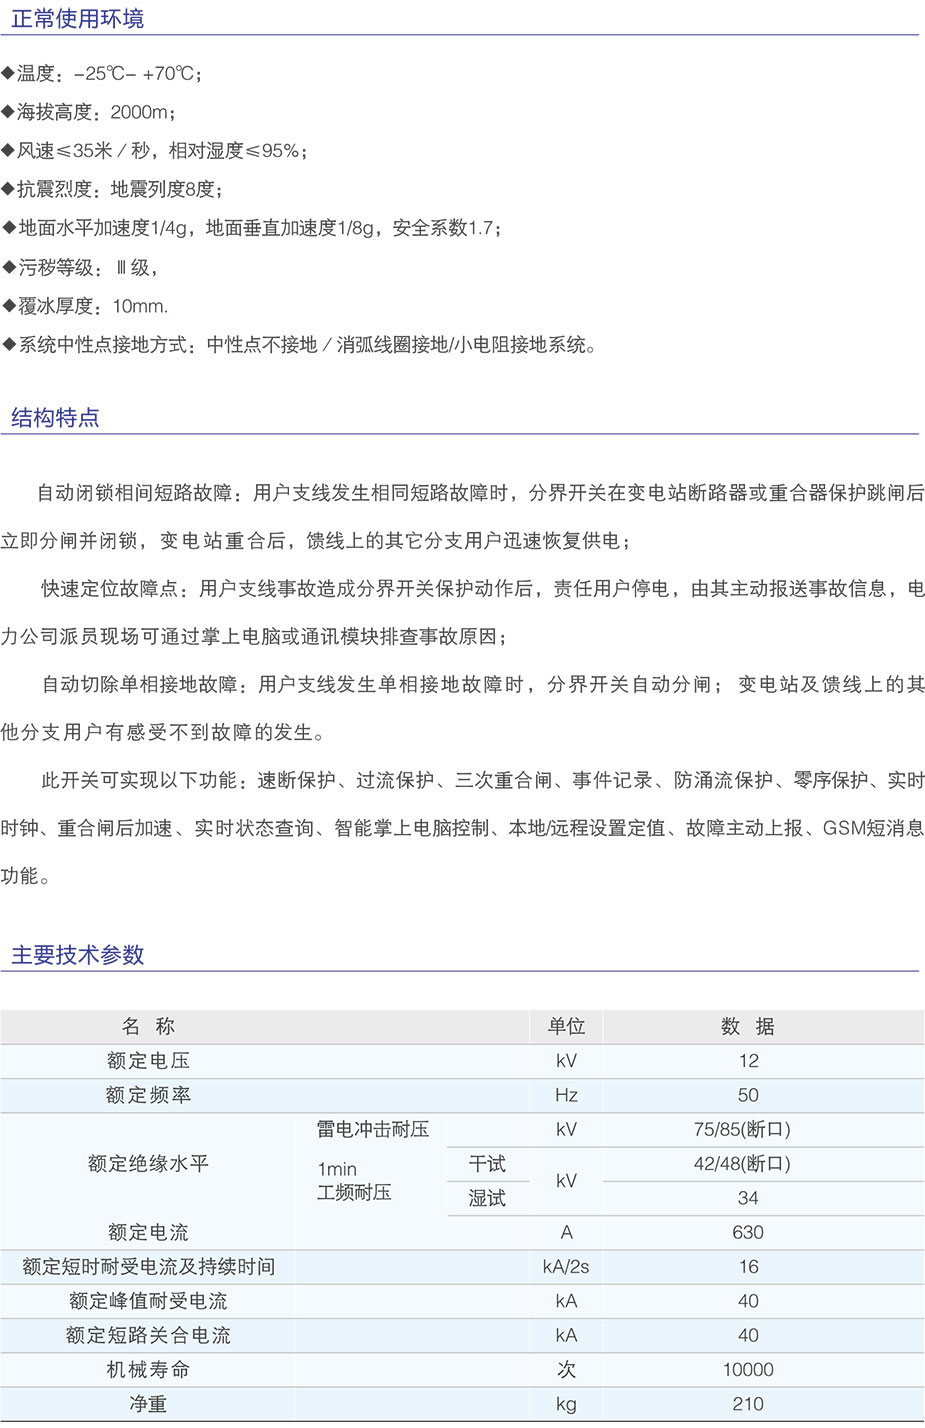This screenshot has width=925, height=1428.
Task: Click the 单位 table column header
Action: (x=566, y=1027)
